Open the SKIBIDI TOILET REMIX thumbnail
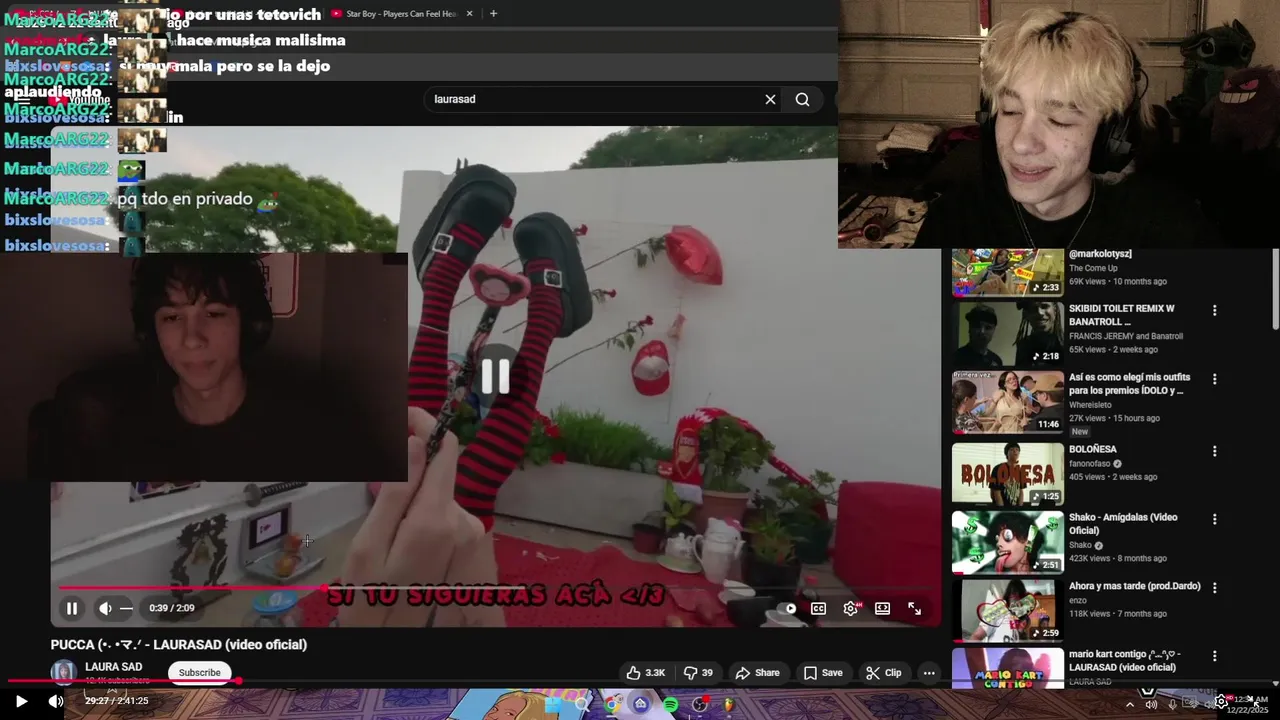The image size is (1280, 720). pos(1008,333)
